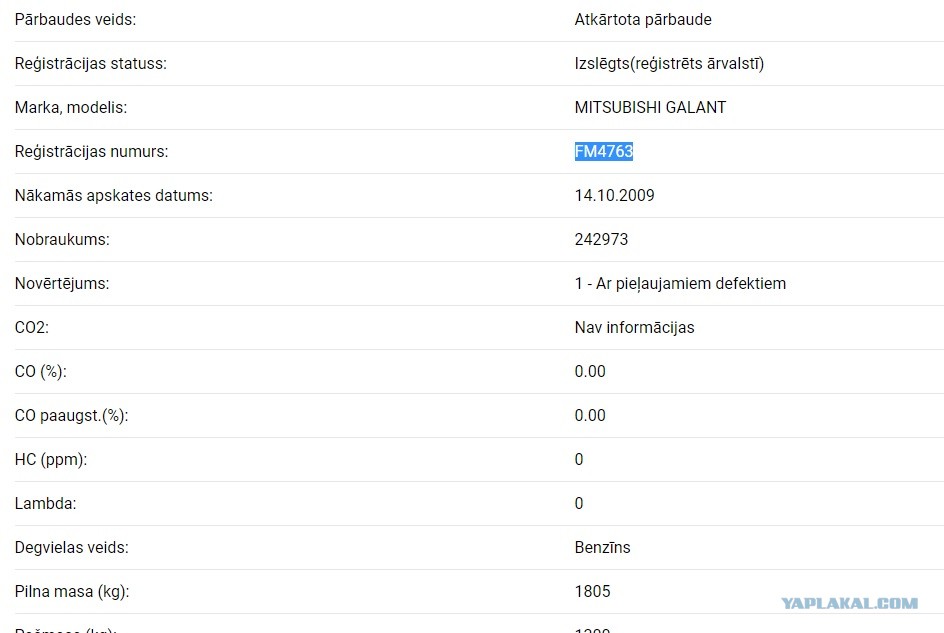The width and height of the screenshot is (944, 633).
Task: Click the 'Pilna masa (kg):' label
Action: [72, 591]
